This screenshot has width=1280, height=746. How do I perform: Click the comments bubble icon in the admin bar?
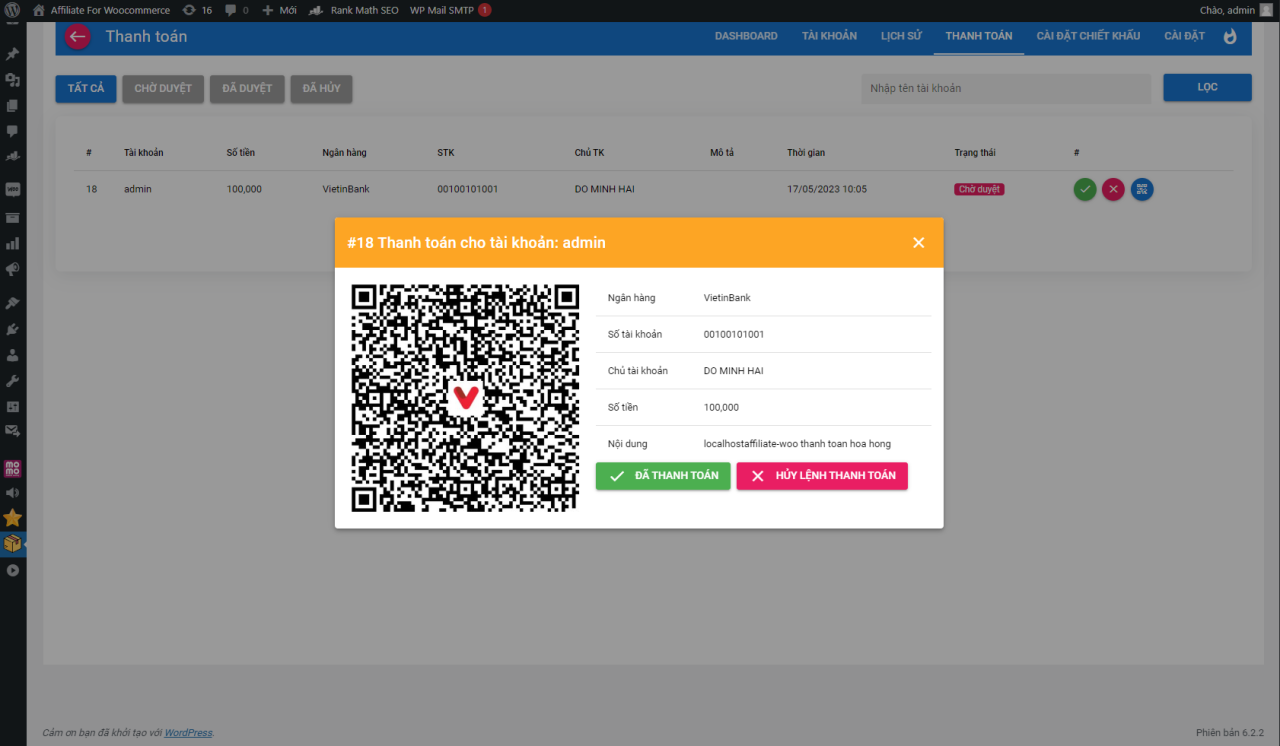coord(233,10)
